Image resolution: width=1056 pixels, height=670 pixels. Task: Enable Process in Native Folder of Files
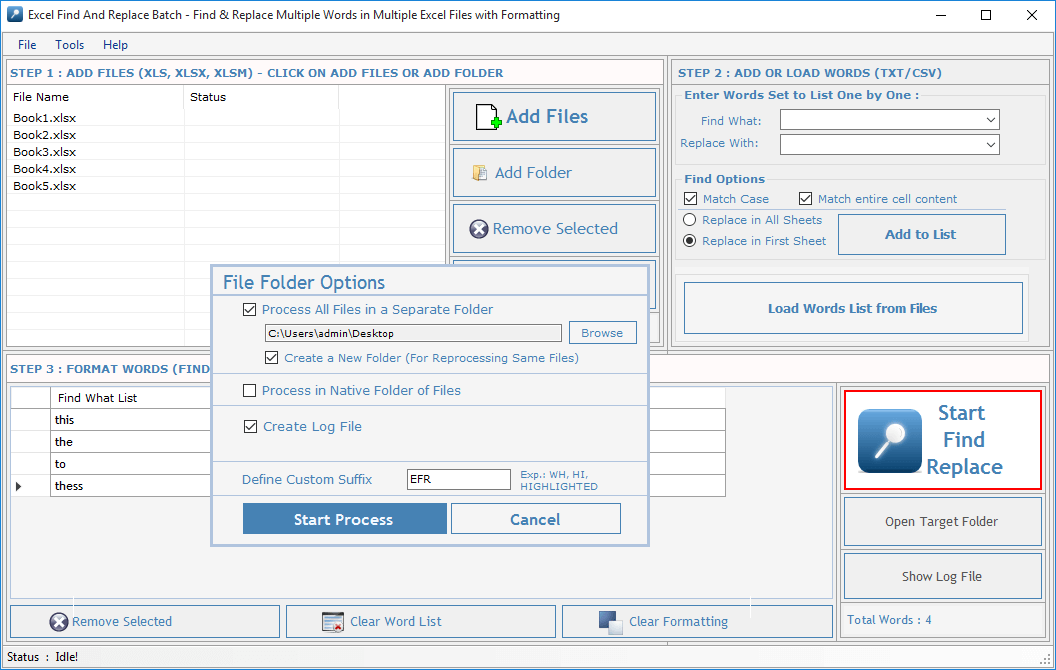250,391
